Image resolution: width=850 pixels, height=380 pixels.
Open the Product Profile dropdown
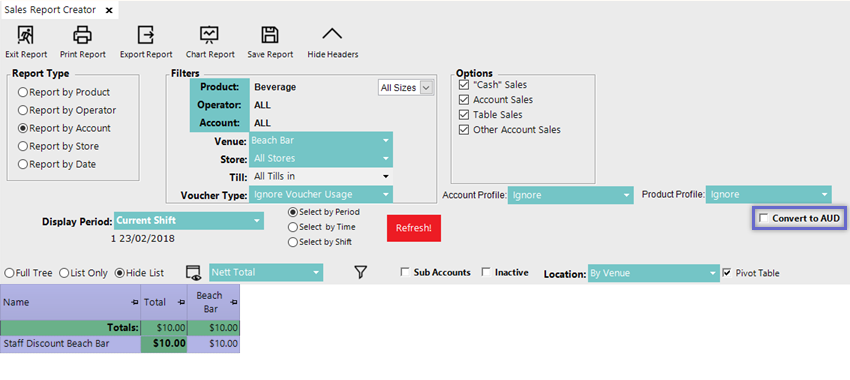click(x=769, y=195)
